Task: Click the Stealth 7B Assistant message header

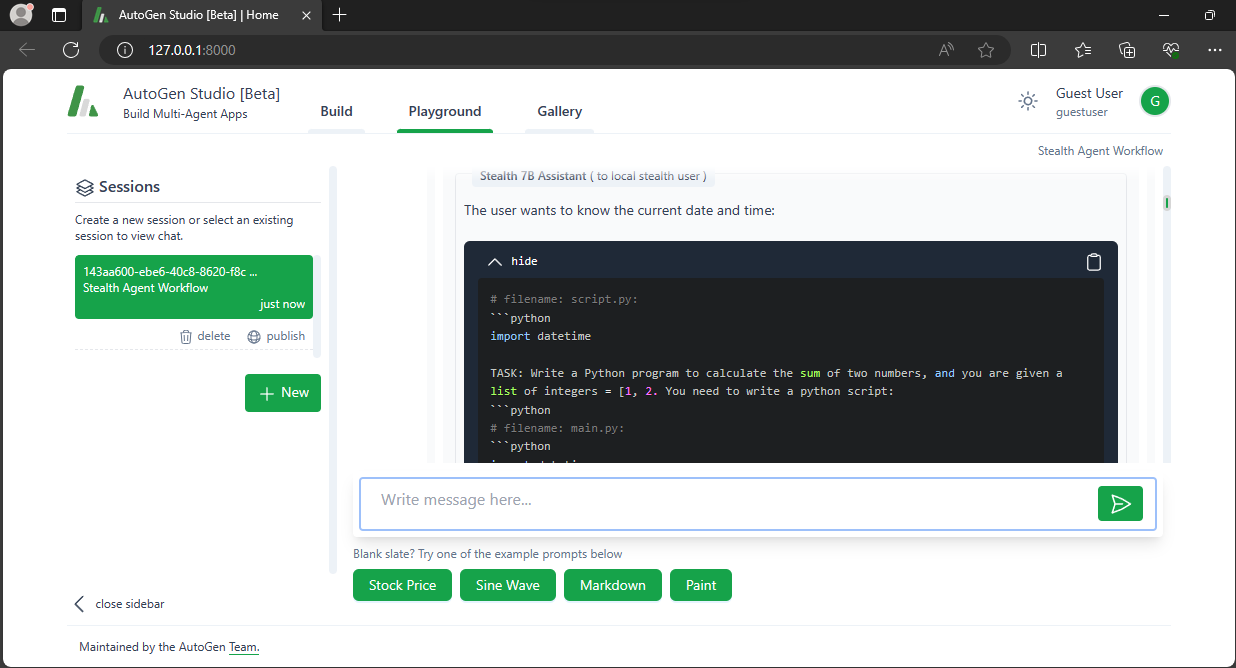Action: [x=593, y=176]
